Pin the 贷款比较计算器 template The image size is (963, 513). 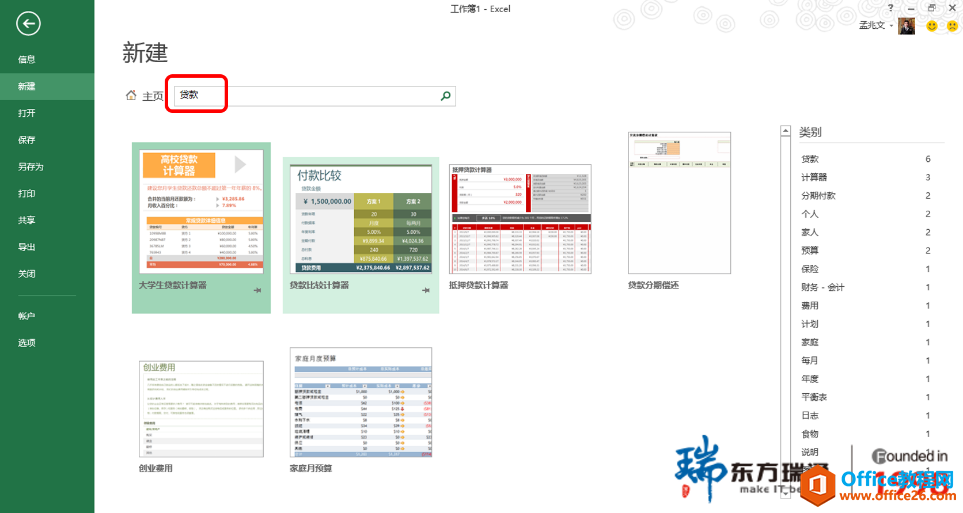[x=426, y=290]
